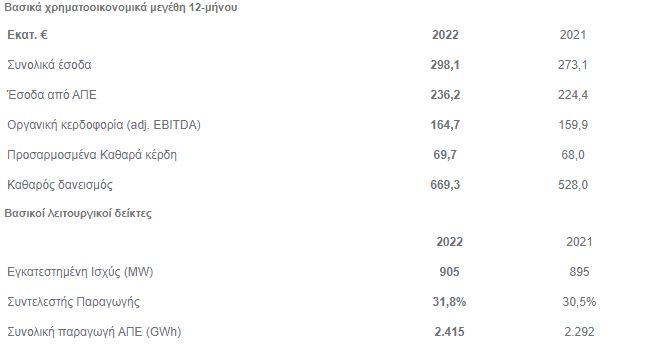This screenshot has height=364, width=649.
Task: Click the 'Βασικά χρηματοοικονομικά μεγέθη 12-μήνου' heading
Action: 120,7
